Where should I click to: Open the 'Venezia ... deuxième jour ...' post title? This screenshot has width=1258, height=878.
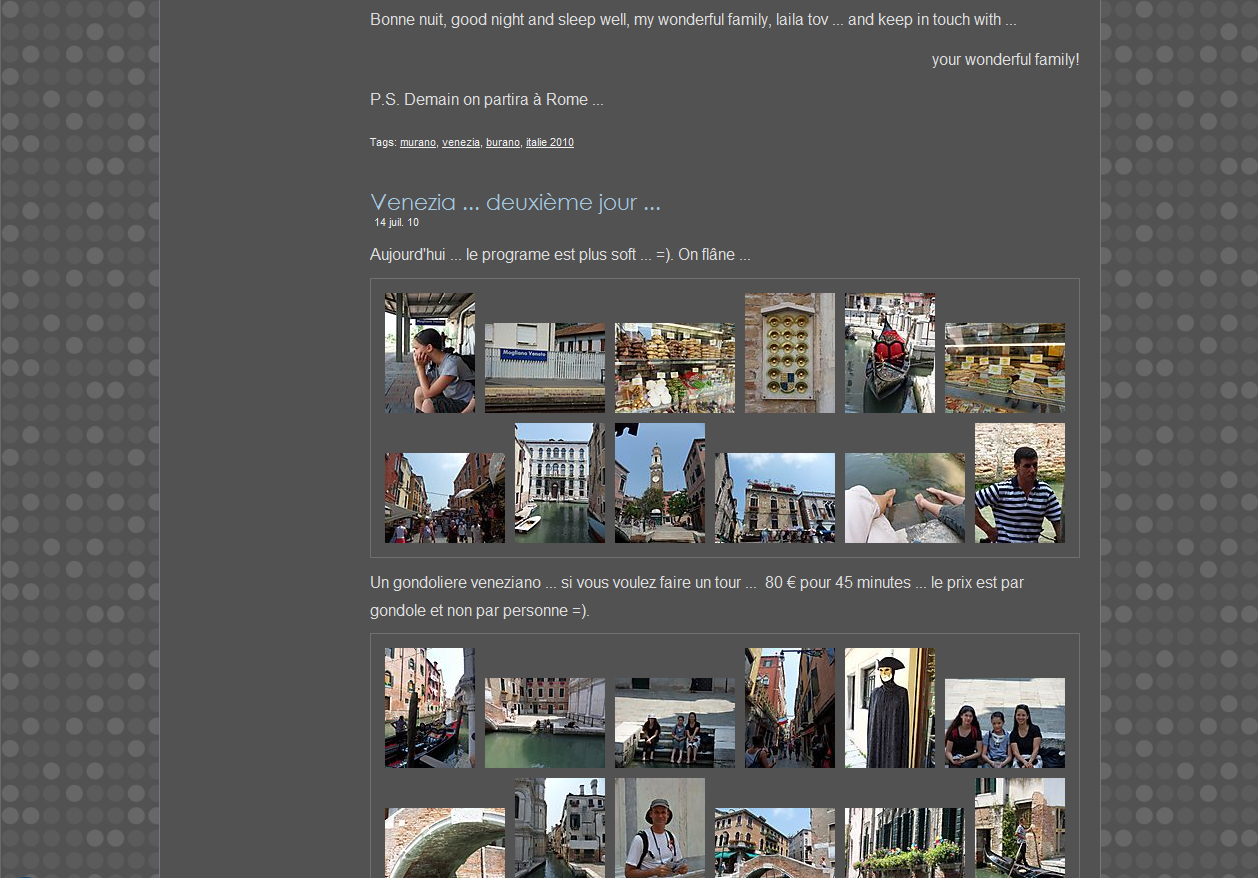(515, 203)
